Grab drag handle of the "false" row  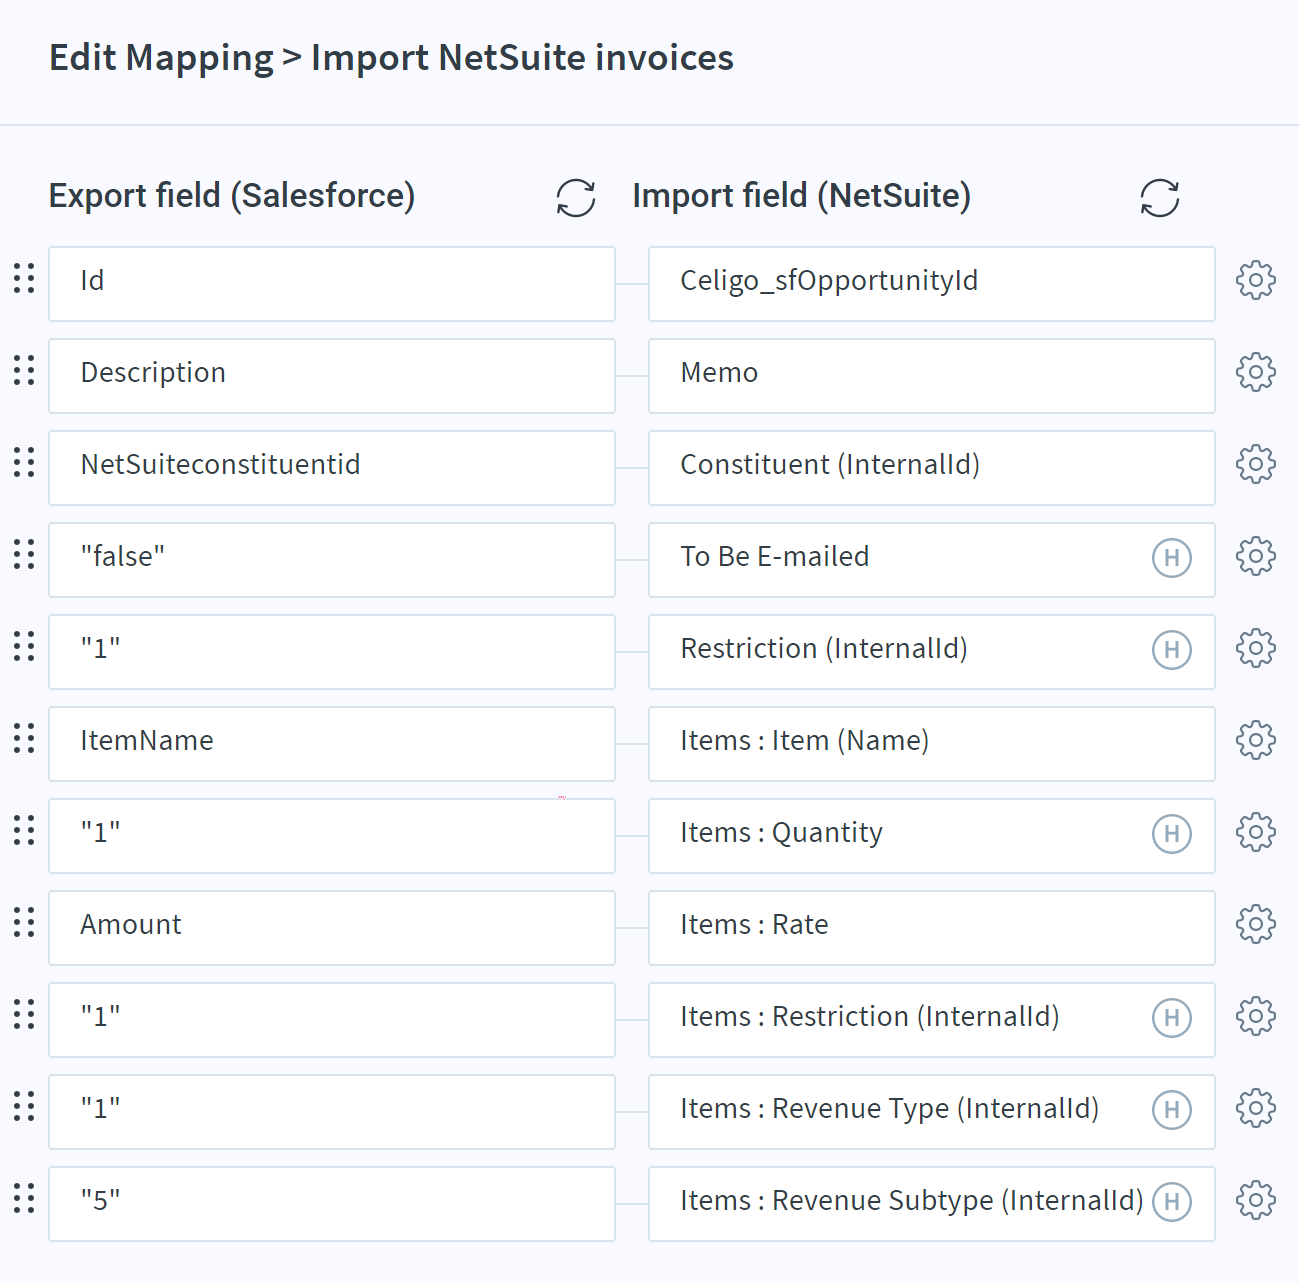(24, 554)
